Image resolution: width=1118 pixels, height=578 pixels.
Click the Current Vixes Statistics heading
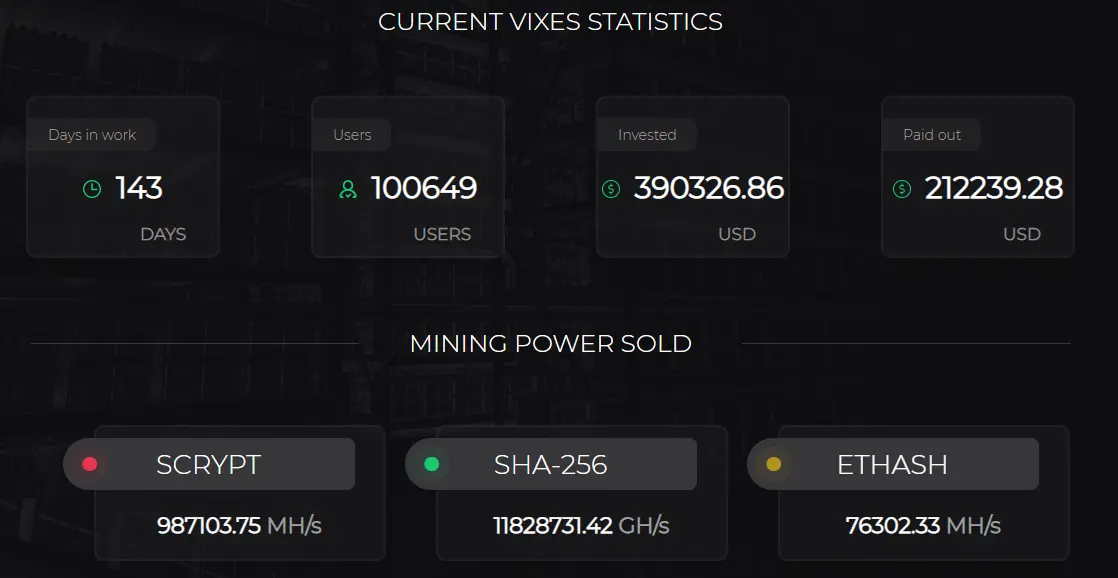pos(550,21)
